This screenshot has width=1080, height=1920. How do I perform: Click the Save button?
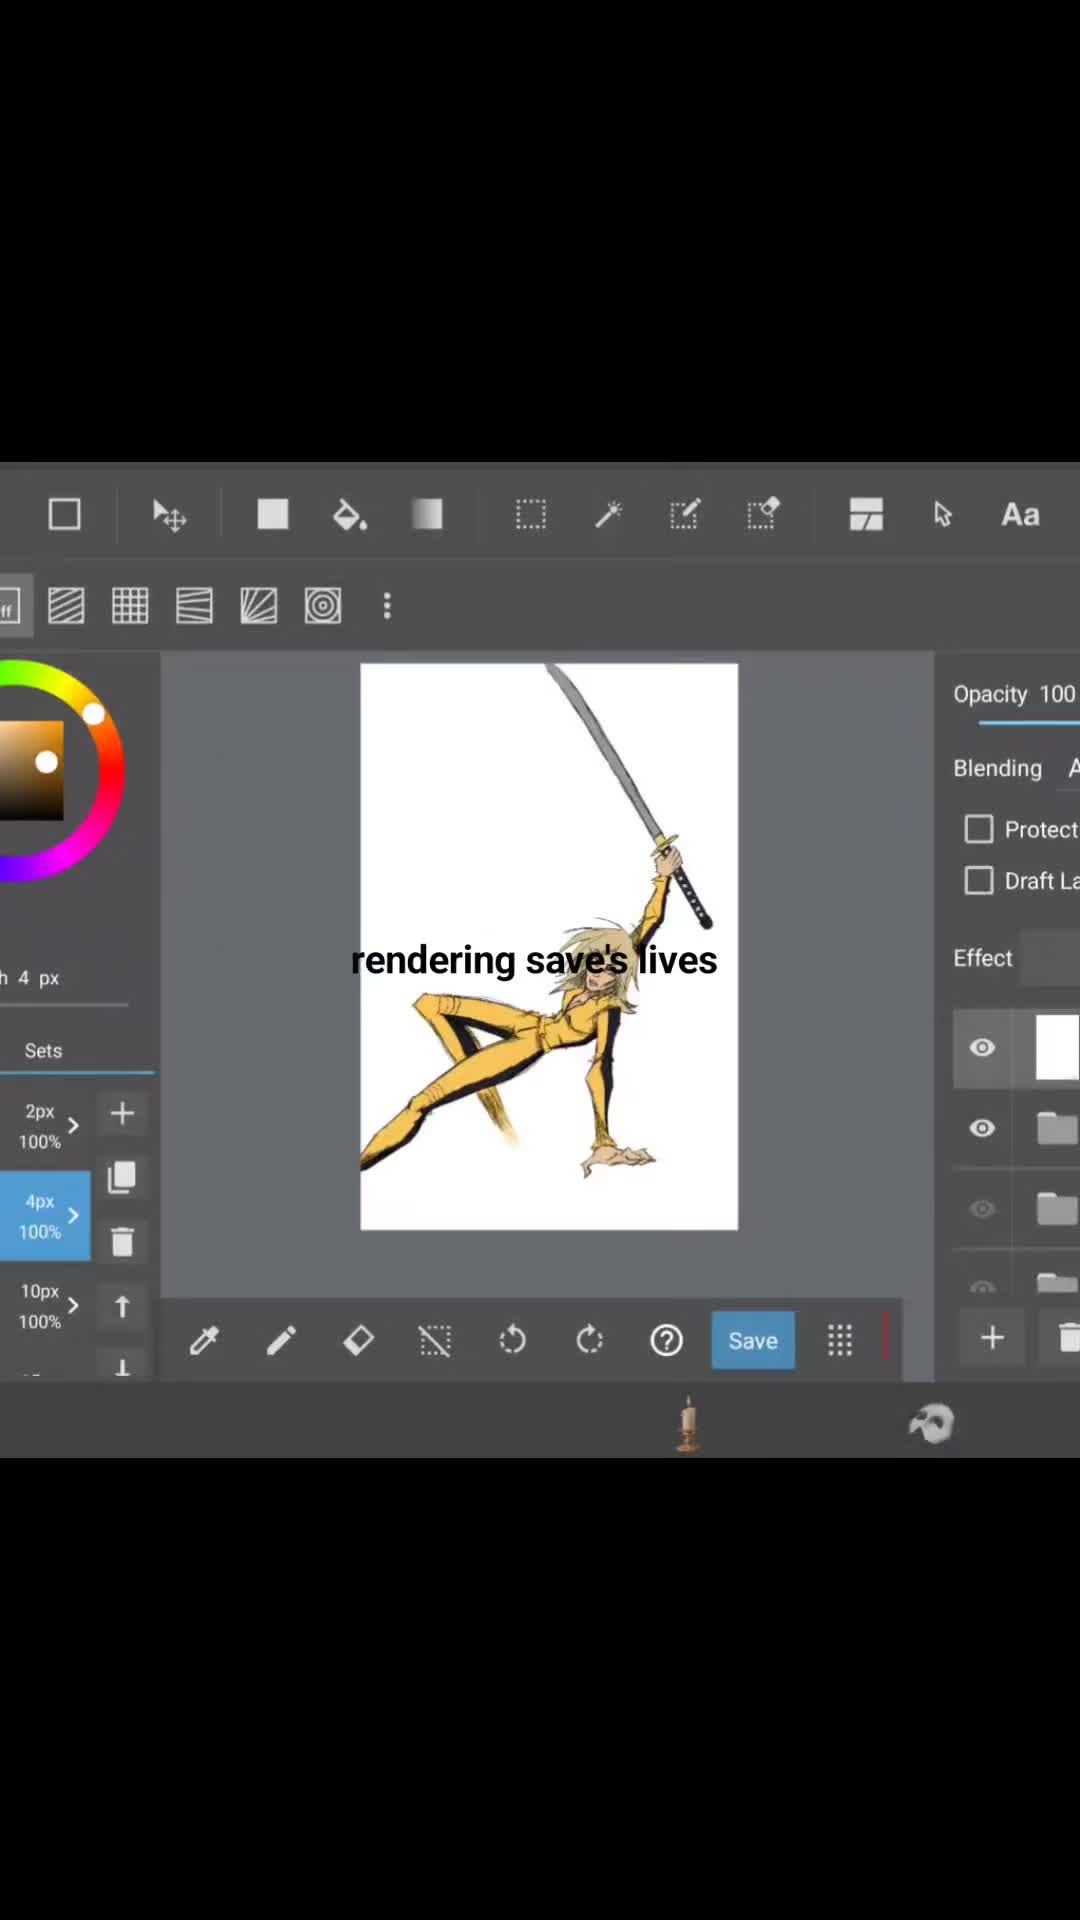[753, 1340]
